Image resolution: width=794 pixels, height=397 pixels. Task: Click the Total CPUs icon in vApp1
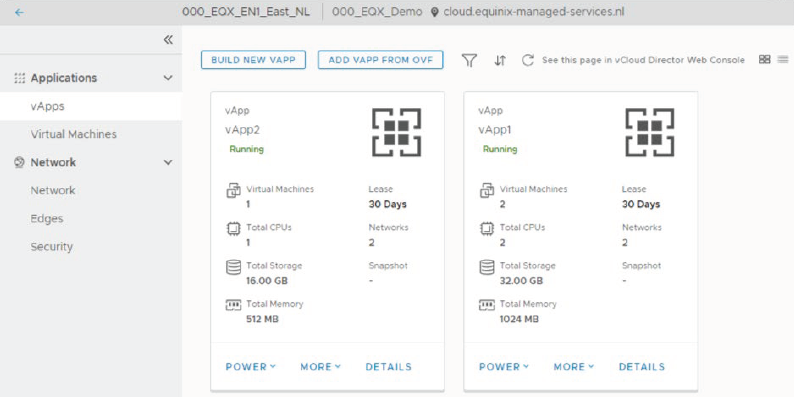(x=487, y=229)
